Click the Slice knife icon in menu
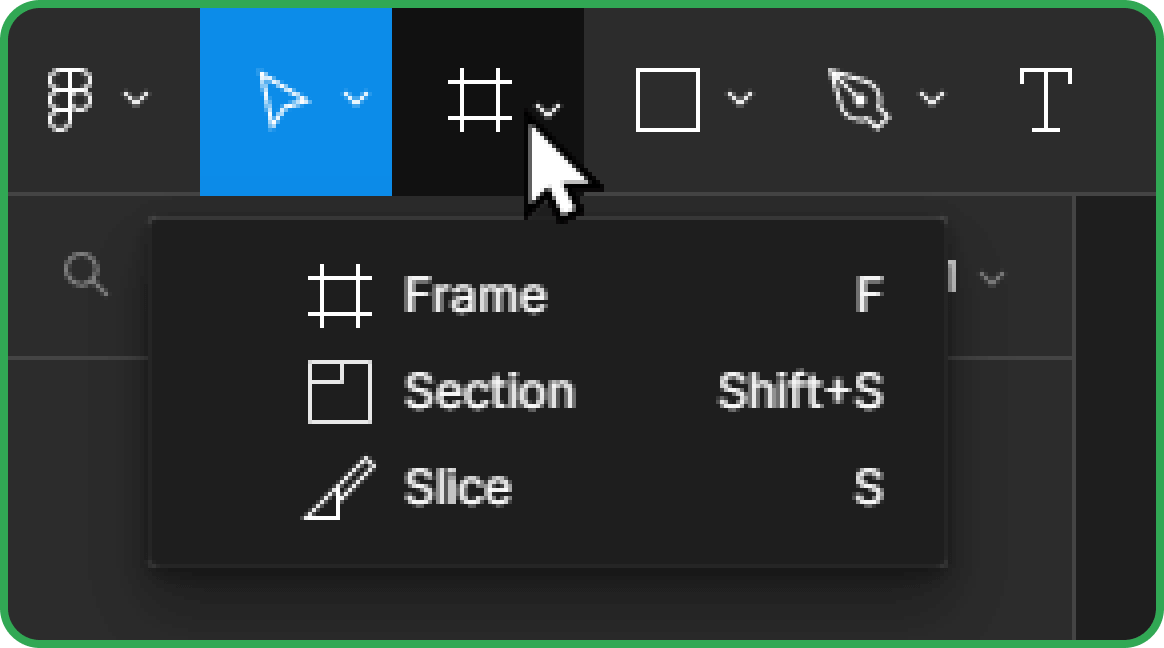Screen dimensions: 1164x648 [340, 488]
